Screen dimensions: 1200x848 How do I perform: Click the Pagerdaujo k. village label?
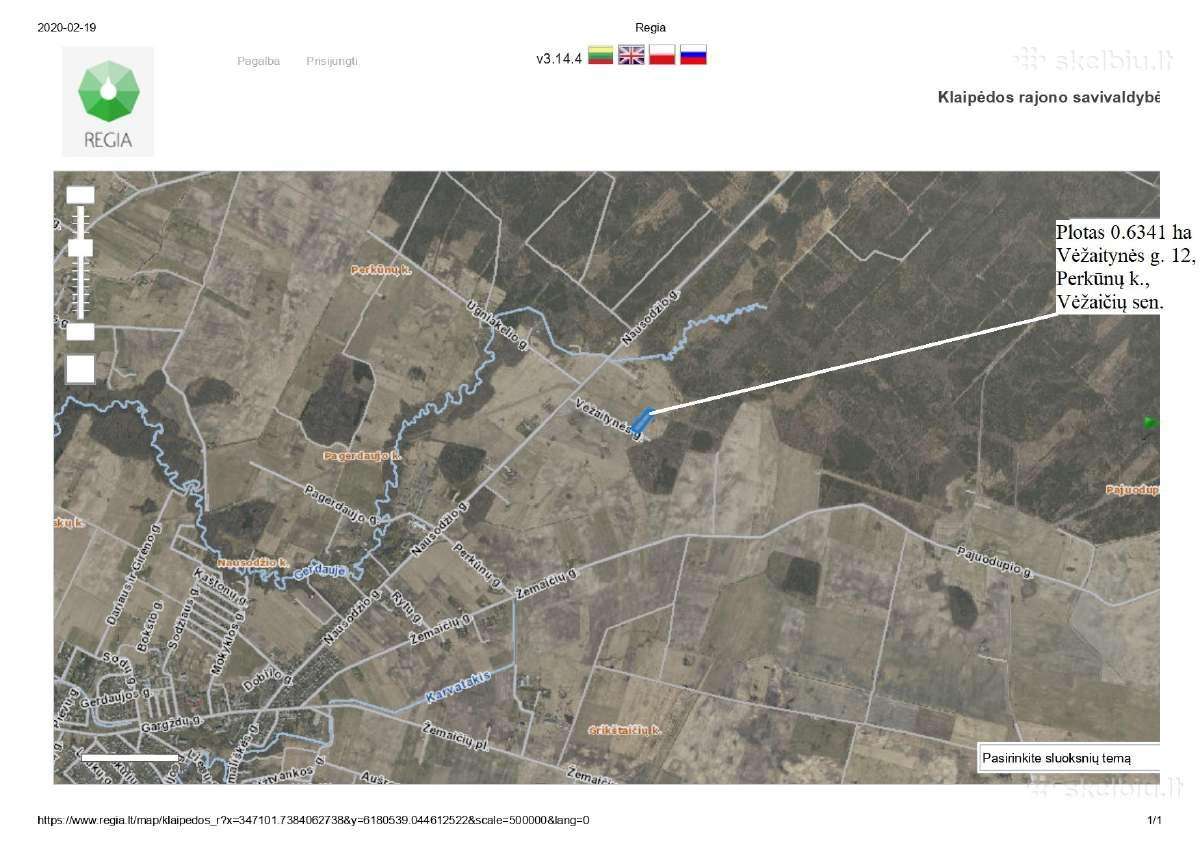click(x=362, y=455)
